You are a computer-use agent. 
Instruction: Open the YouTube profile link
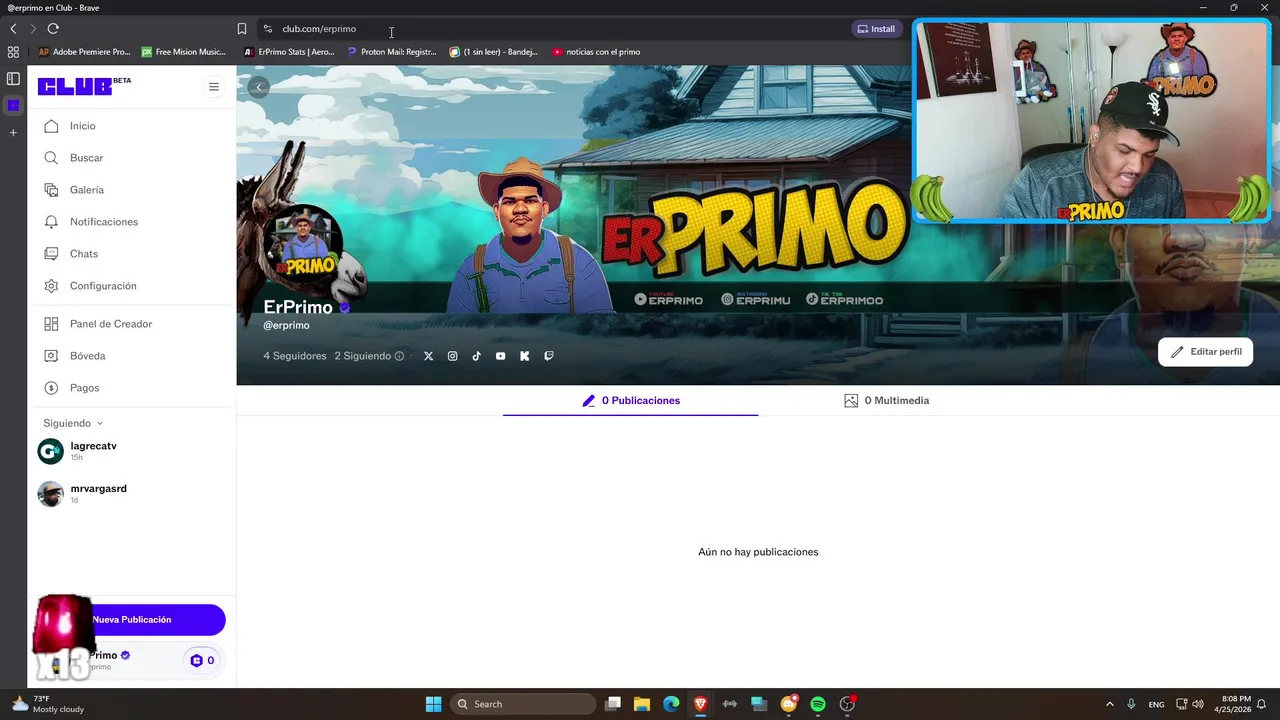point(500,356)
